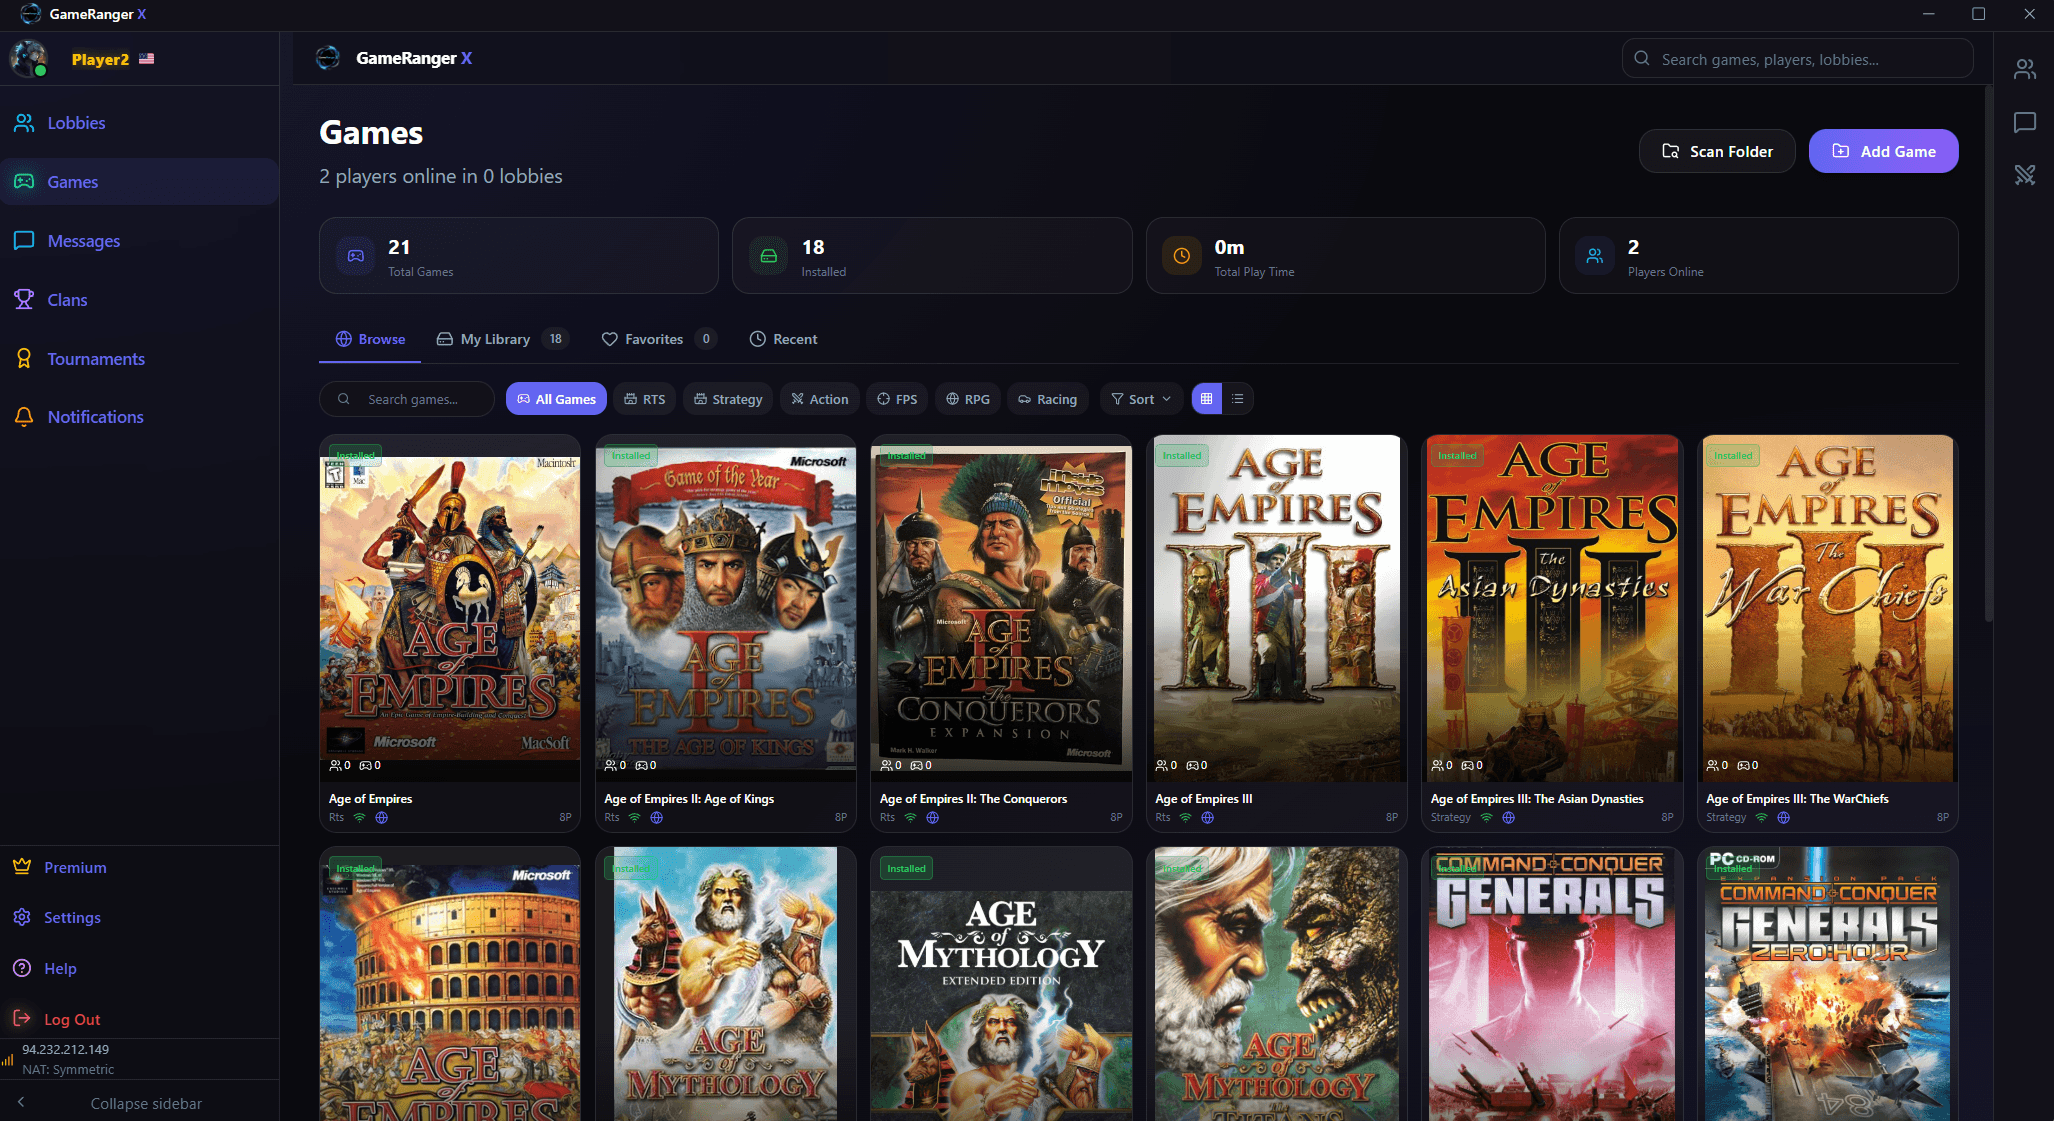Click the Installed drive icon in stats
This screenshot has height=1121, width=2054.
769,256
